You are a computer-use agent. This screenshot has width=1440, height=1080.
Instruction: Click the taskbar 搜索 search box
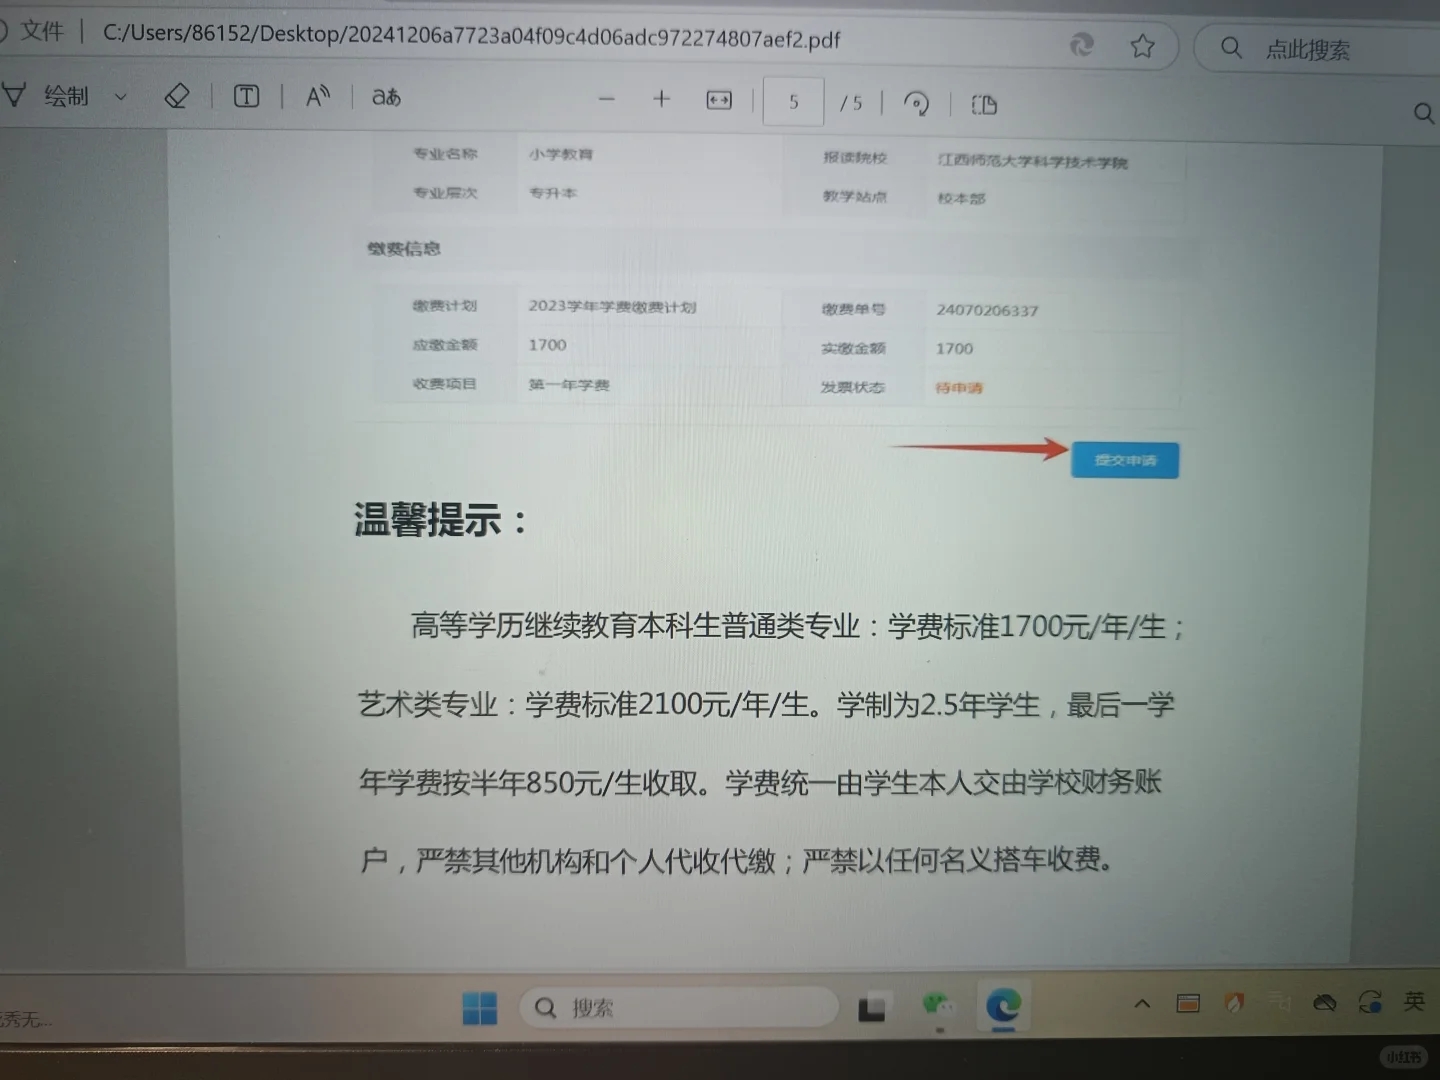[x=678, y=1007]
